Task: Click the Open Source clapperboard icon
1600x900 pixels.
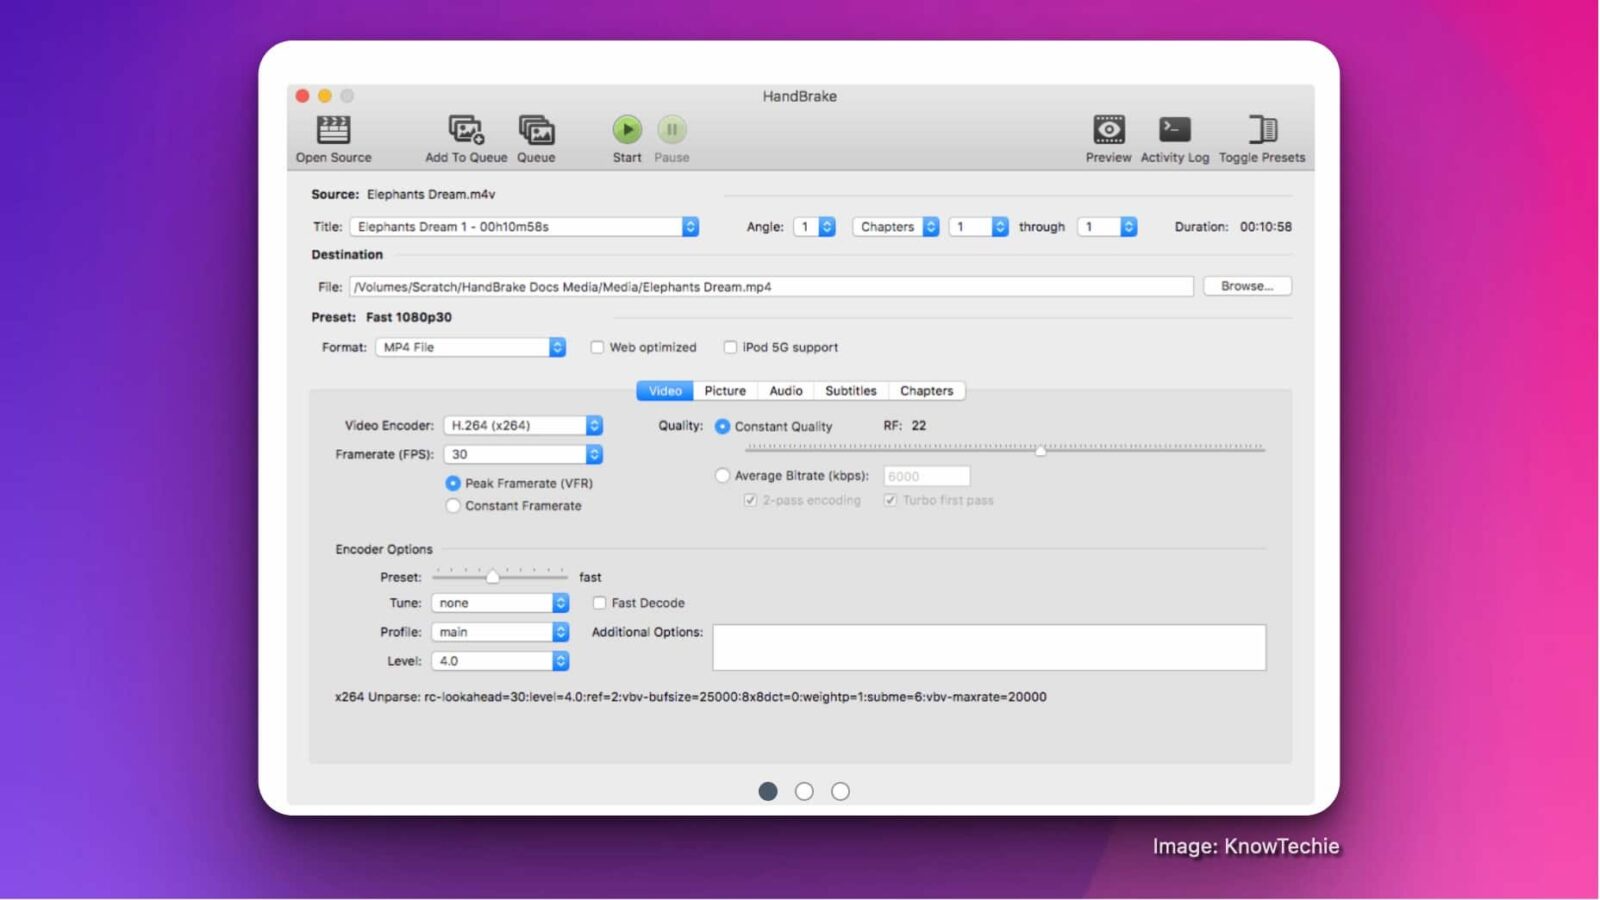Action: [x=333, y=130]
